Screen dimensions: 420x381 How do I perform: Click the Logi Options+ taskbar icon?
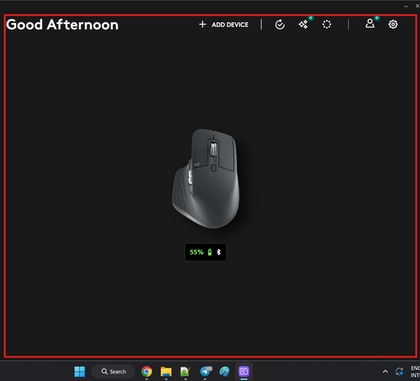pos(244,371)
